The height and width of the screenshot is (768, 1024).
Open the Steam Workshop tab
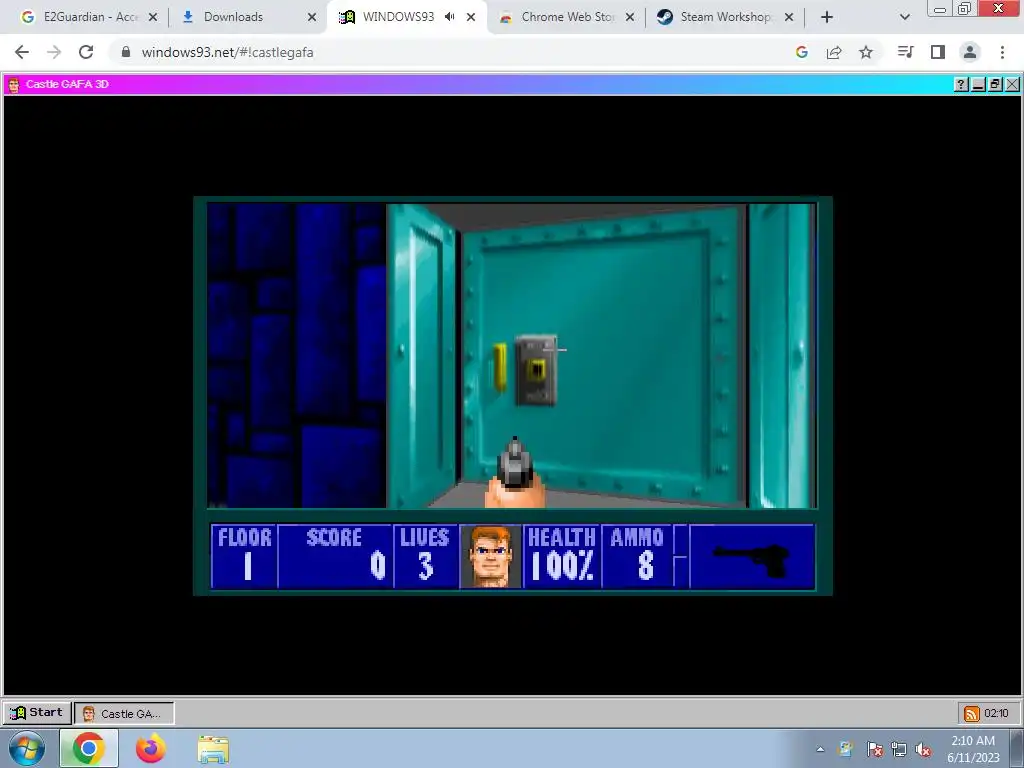(x=725, y=17)
